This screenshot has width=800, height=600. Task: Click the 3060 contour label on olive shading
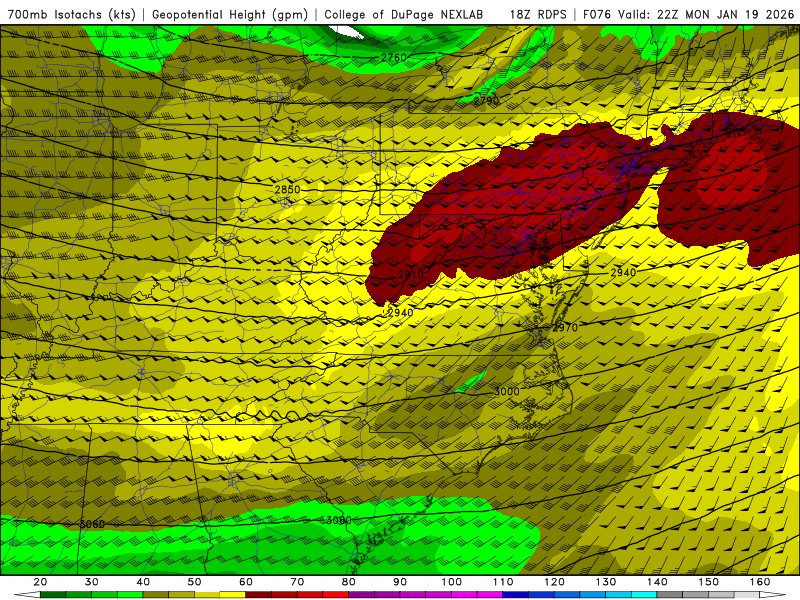[92, 524]
